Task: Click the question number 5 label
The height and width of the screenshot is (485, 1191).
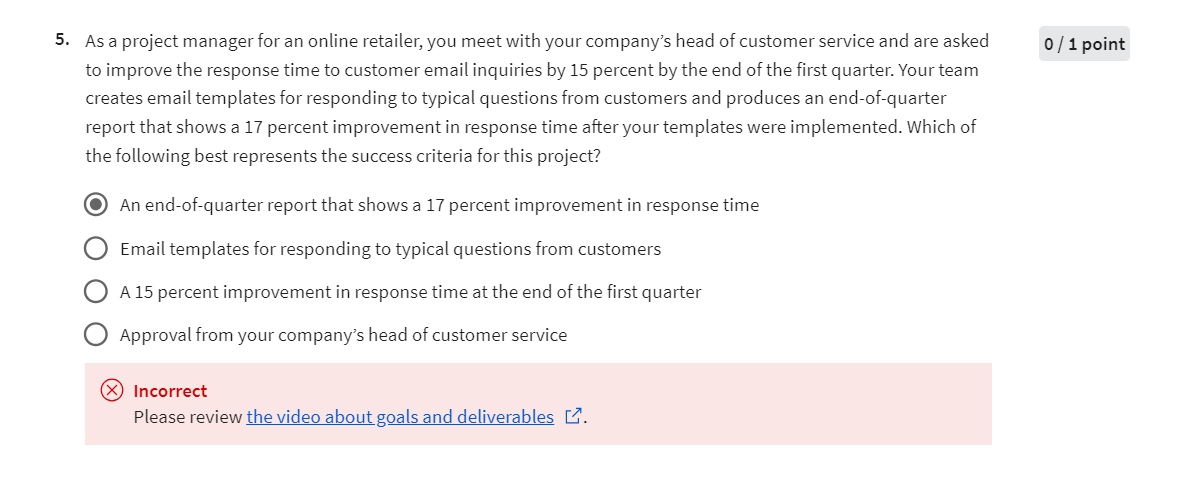Action: pos(63,41)
